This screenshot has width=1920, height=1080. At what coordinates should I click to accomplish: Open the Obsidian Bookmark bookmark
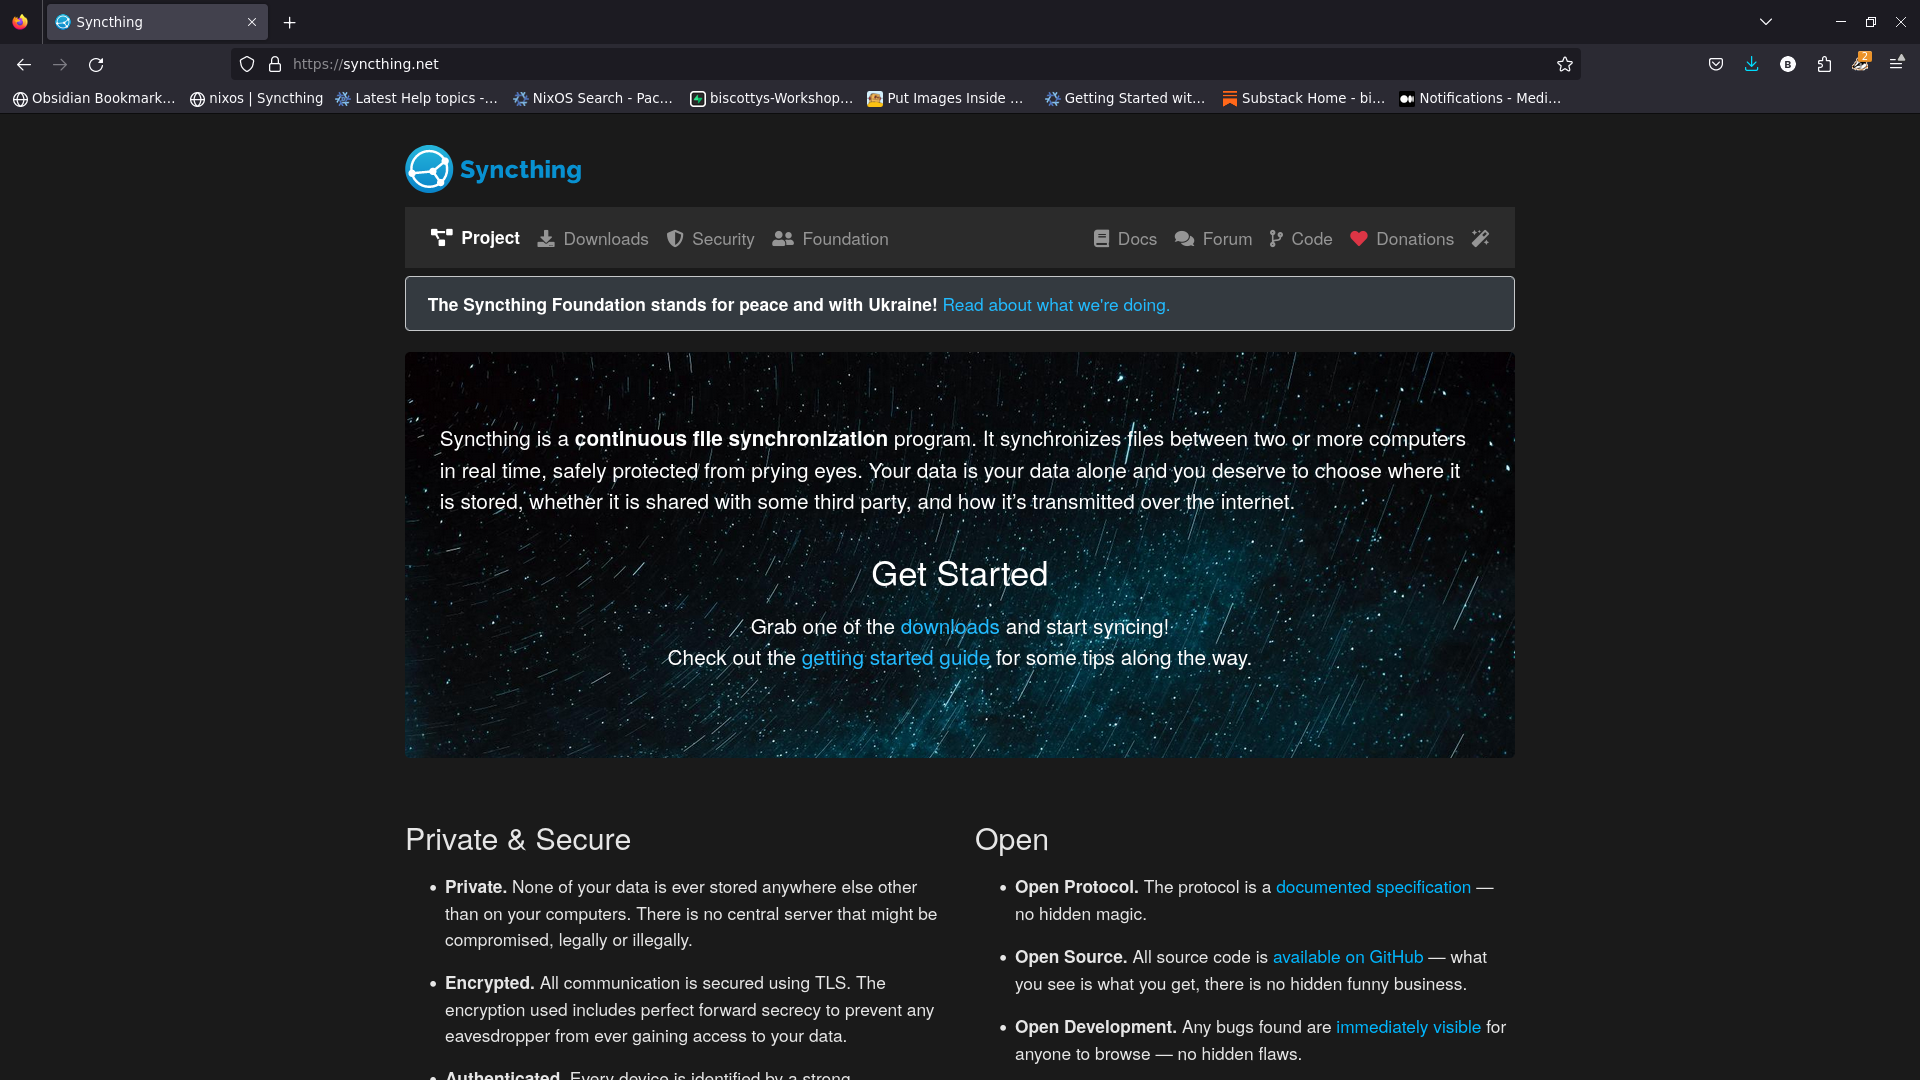94,98
